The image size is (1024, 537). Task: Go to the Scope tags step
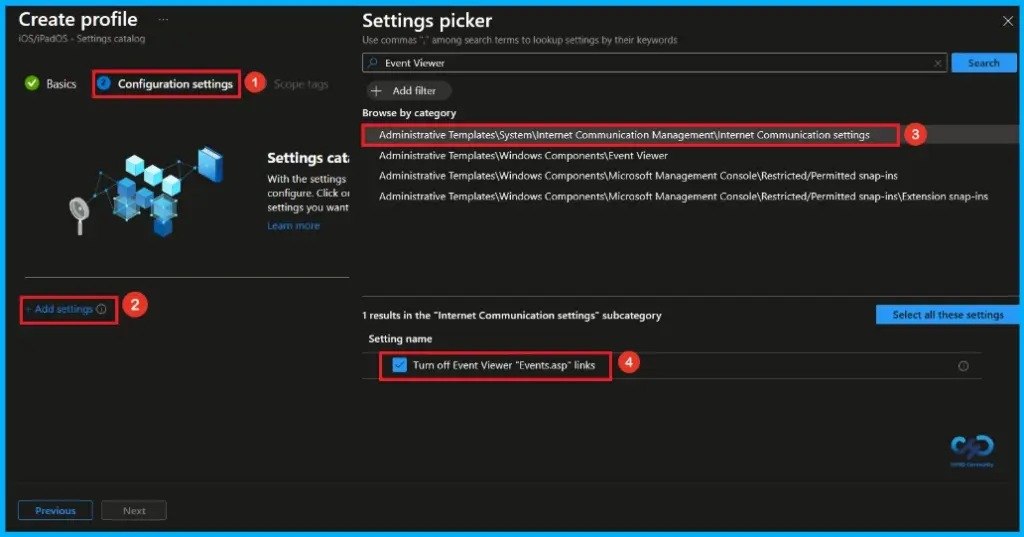[300, 84]
